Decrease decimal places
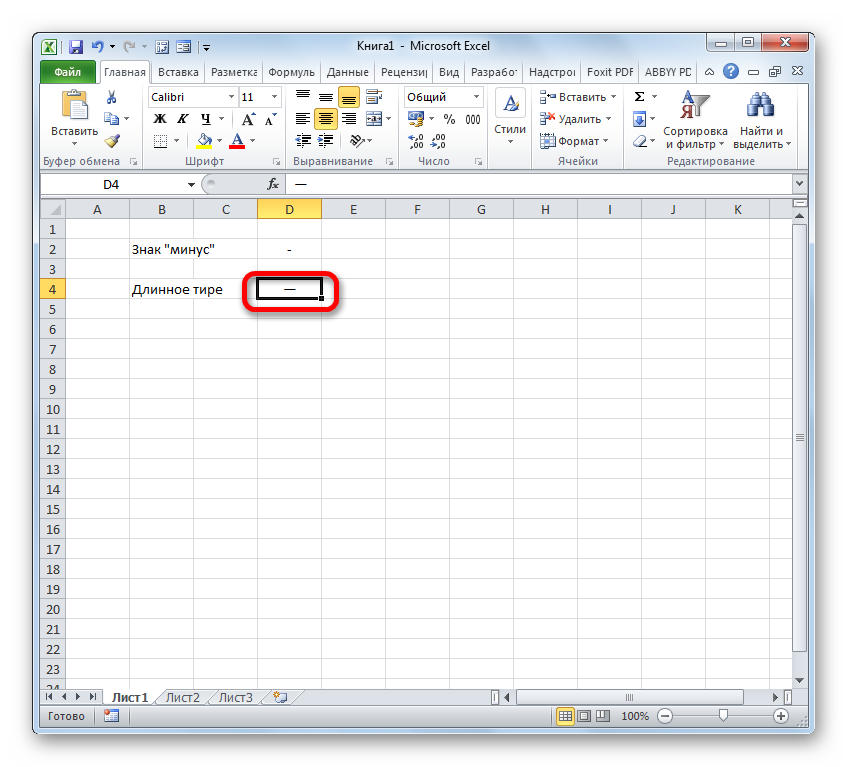The width and height of the screenshot is (848, 767). point(438,141)
